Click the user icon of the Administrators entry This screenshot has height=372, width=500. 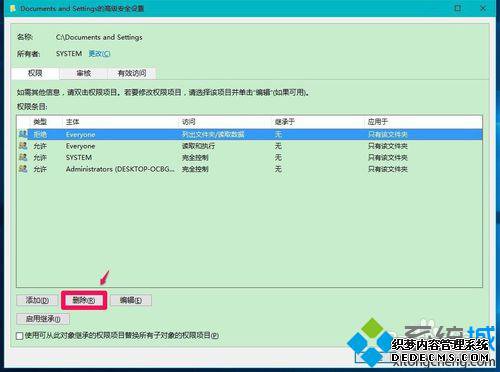tap(23, 169)
